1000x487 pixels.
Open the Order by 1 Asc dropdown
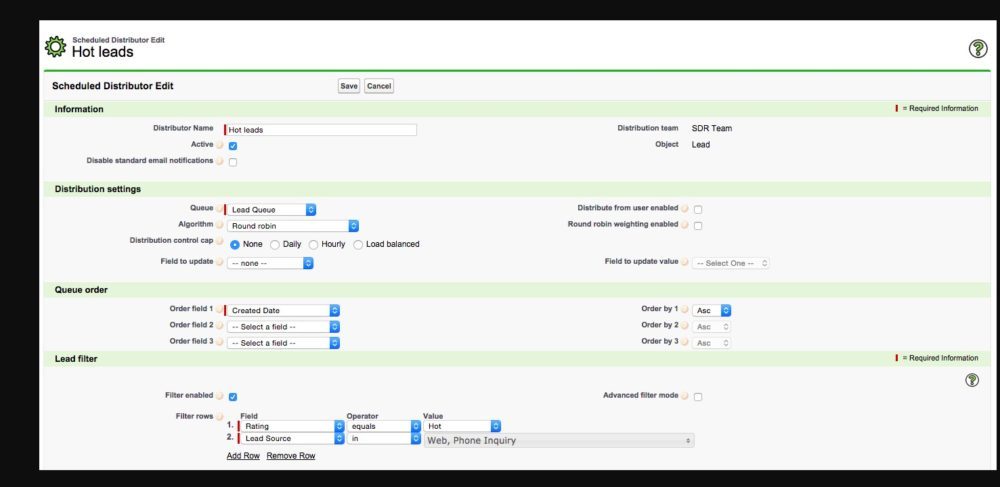pos(712,311)
